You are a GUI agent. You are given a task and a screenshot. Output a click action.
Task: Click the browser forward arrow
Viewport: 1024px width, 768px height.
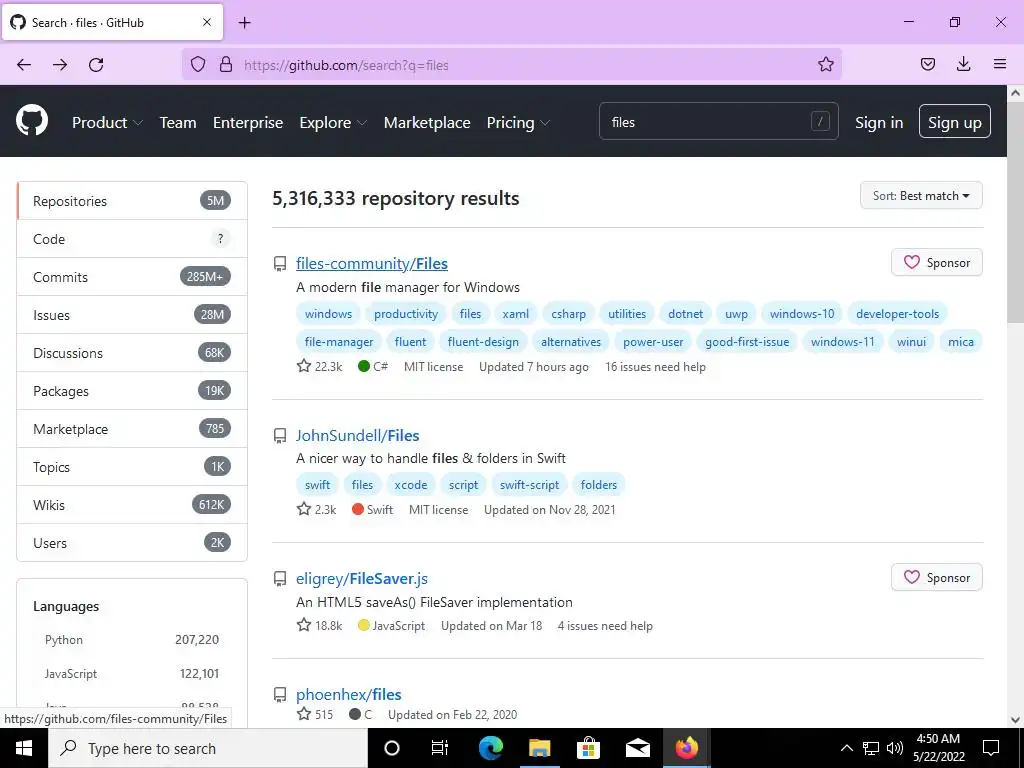(x=60, y=65)
